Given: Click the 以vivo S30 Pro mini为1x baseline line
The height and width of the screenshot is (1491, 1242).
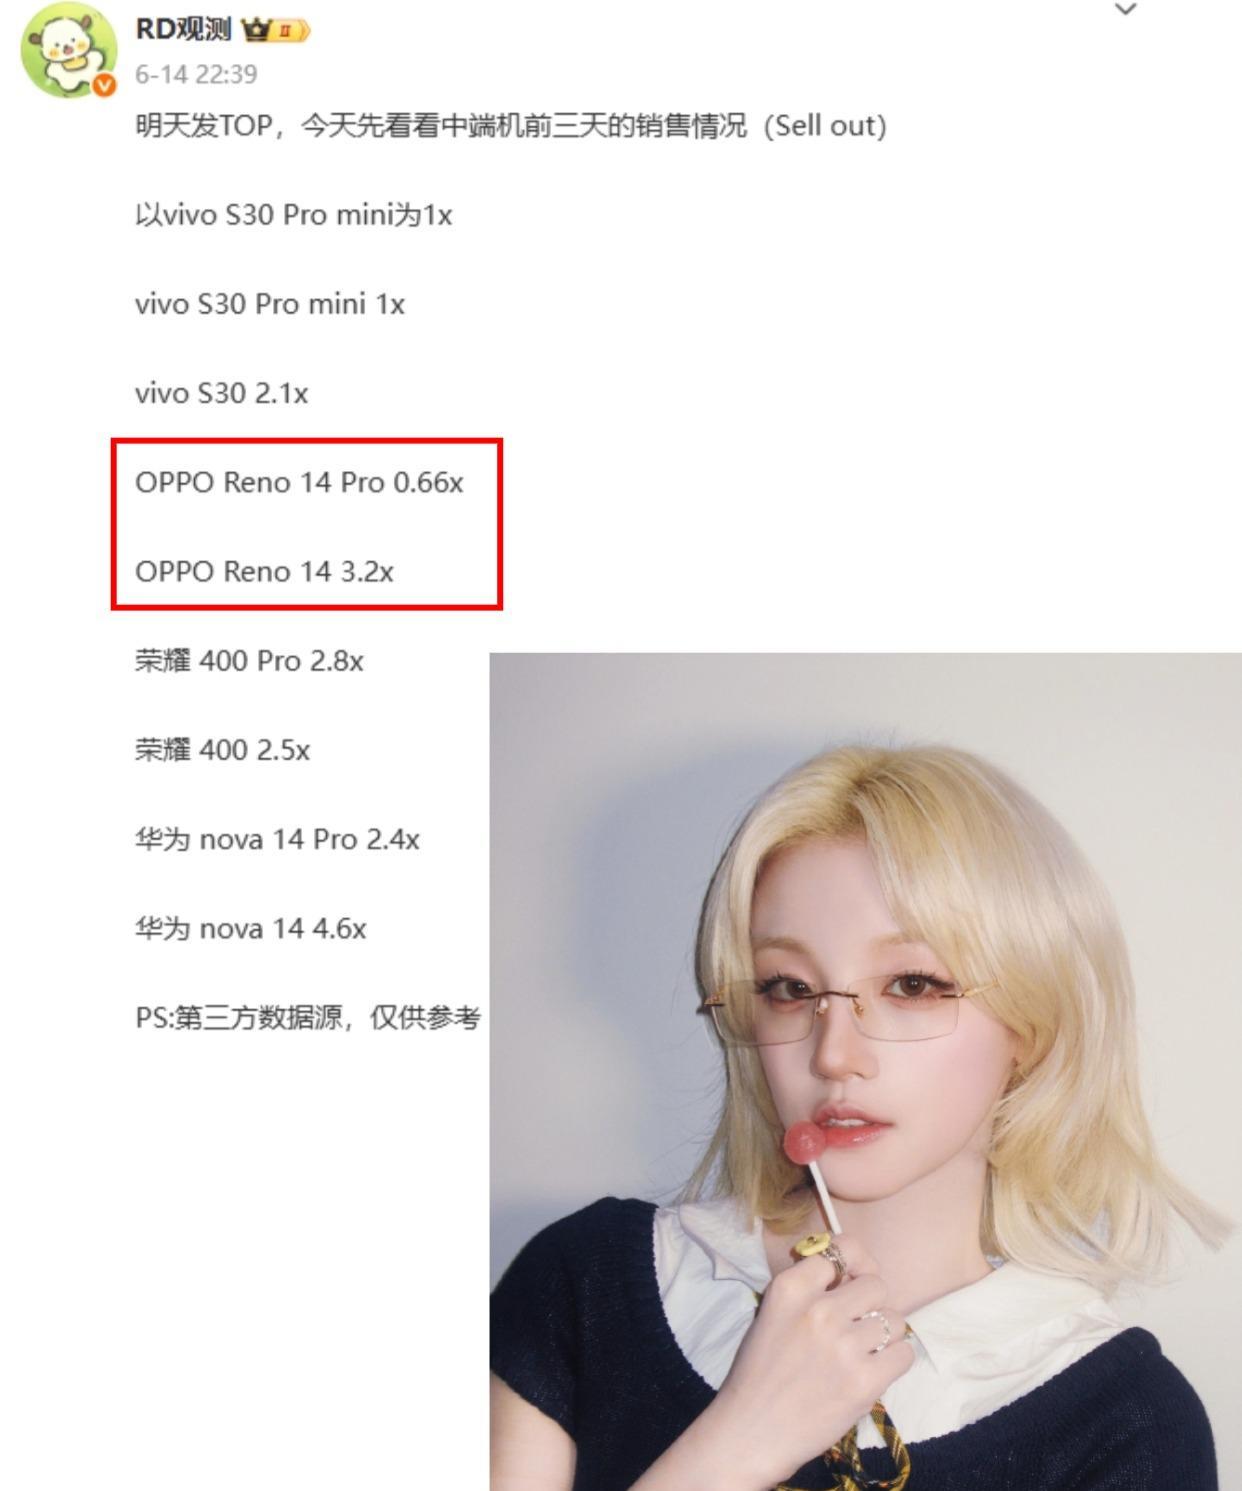Looking at the screenshot, I should point(293,215).
